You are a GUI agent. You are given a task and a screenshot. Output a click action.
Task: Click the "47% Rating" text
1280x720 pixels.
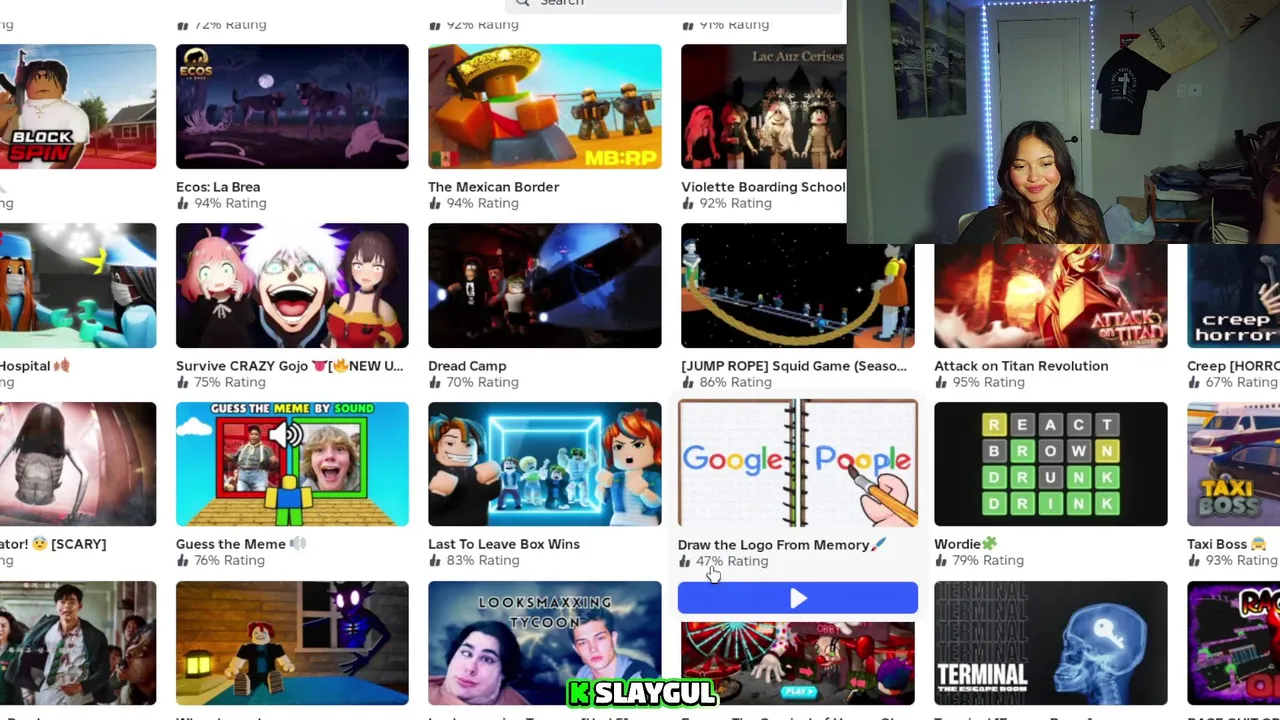coord(732,561)
